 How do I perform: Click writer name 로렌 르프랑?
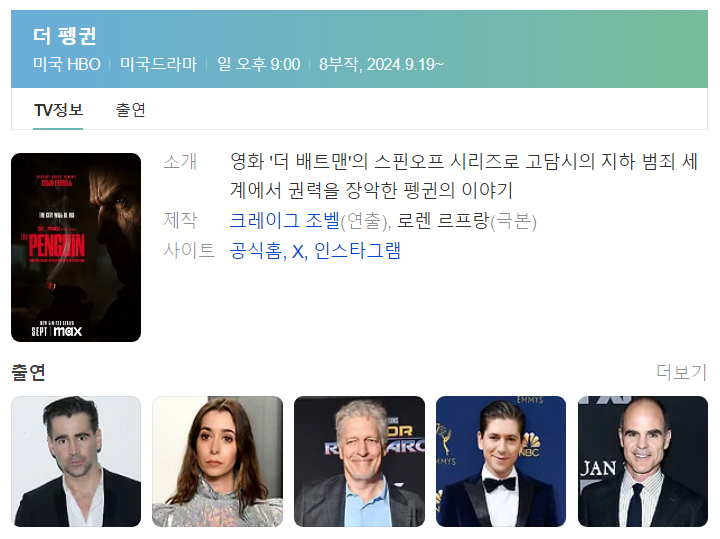pyautogui.click(x=443, y=221)
